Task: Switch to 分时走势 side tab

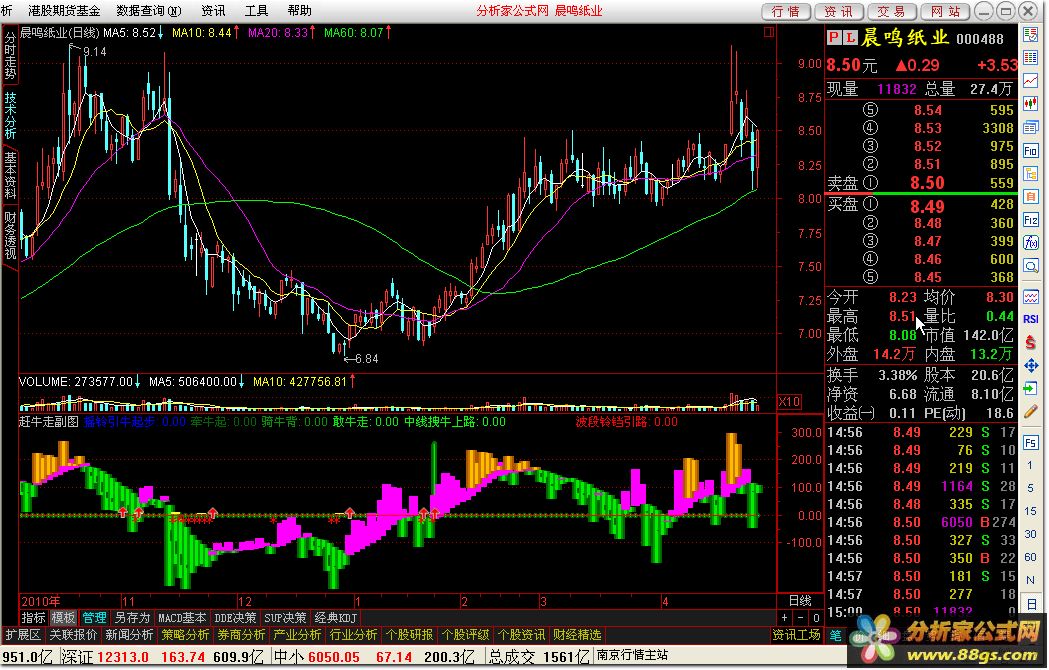Action: [10, 55]
